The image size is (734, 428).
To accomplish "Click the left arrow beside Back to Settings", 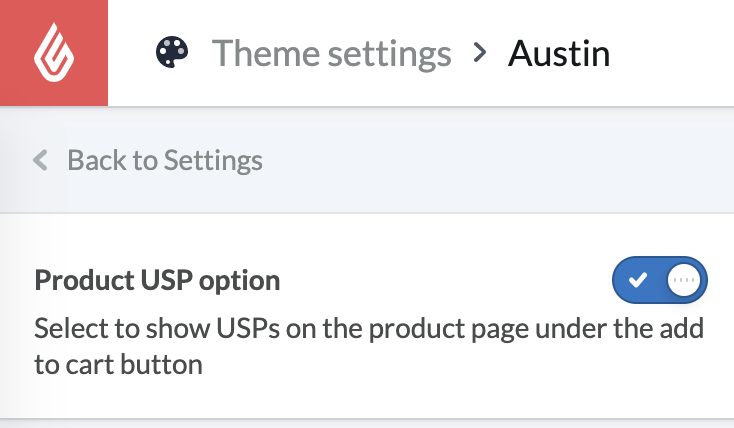I will [x=41, y=160].
